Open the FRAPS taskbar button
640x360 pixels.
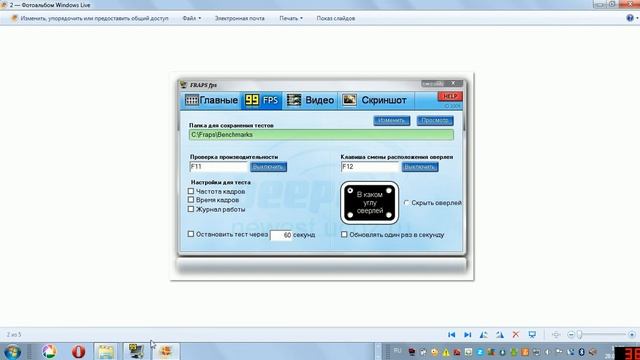(x=136, y=351)
